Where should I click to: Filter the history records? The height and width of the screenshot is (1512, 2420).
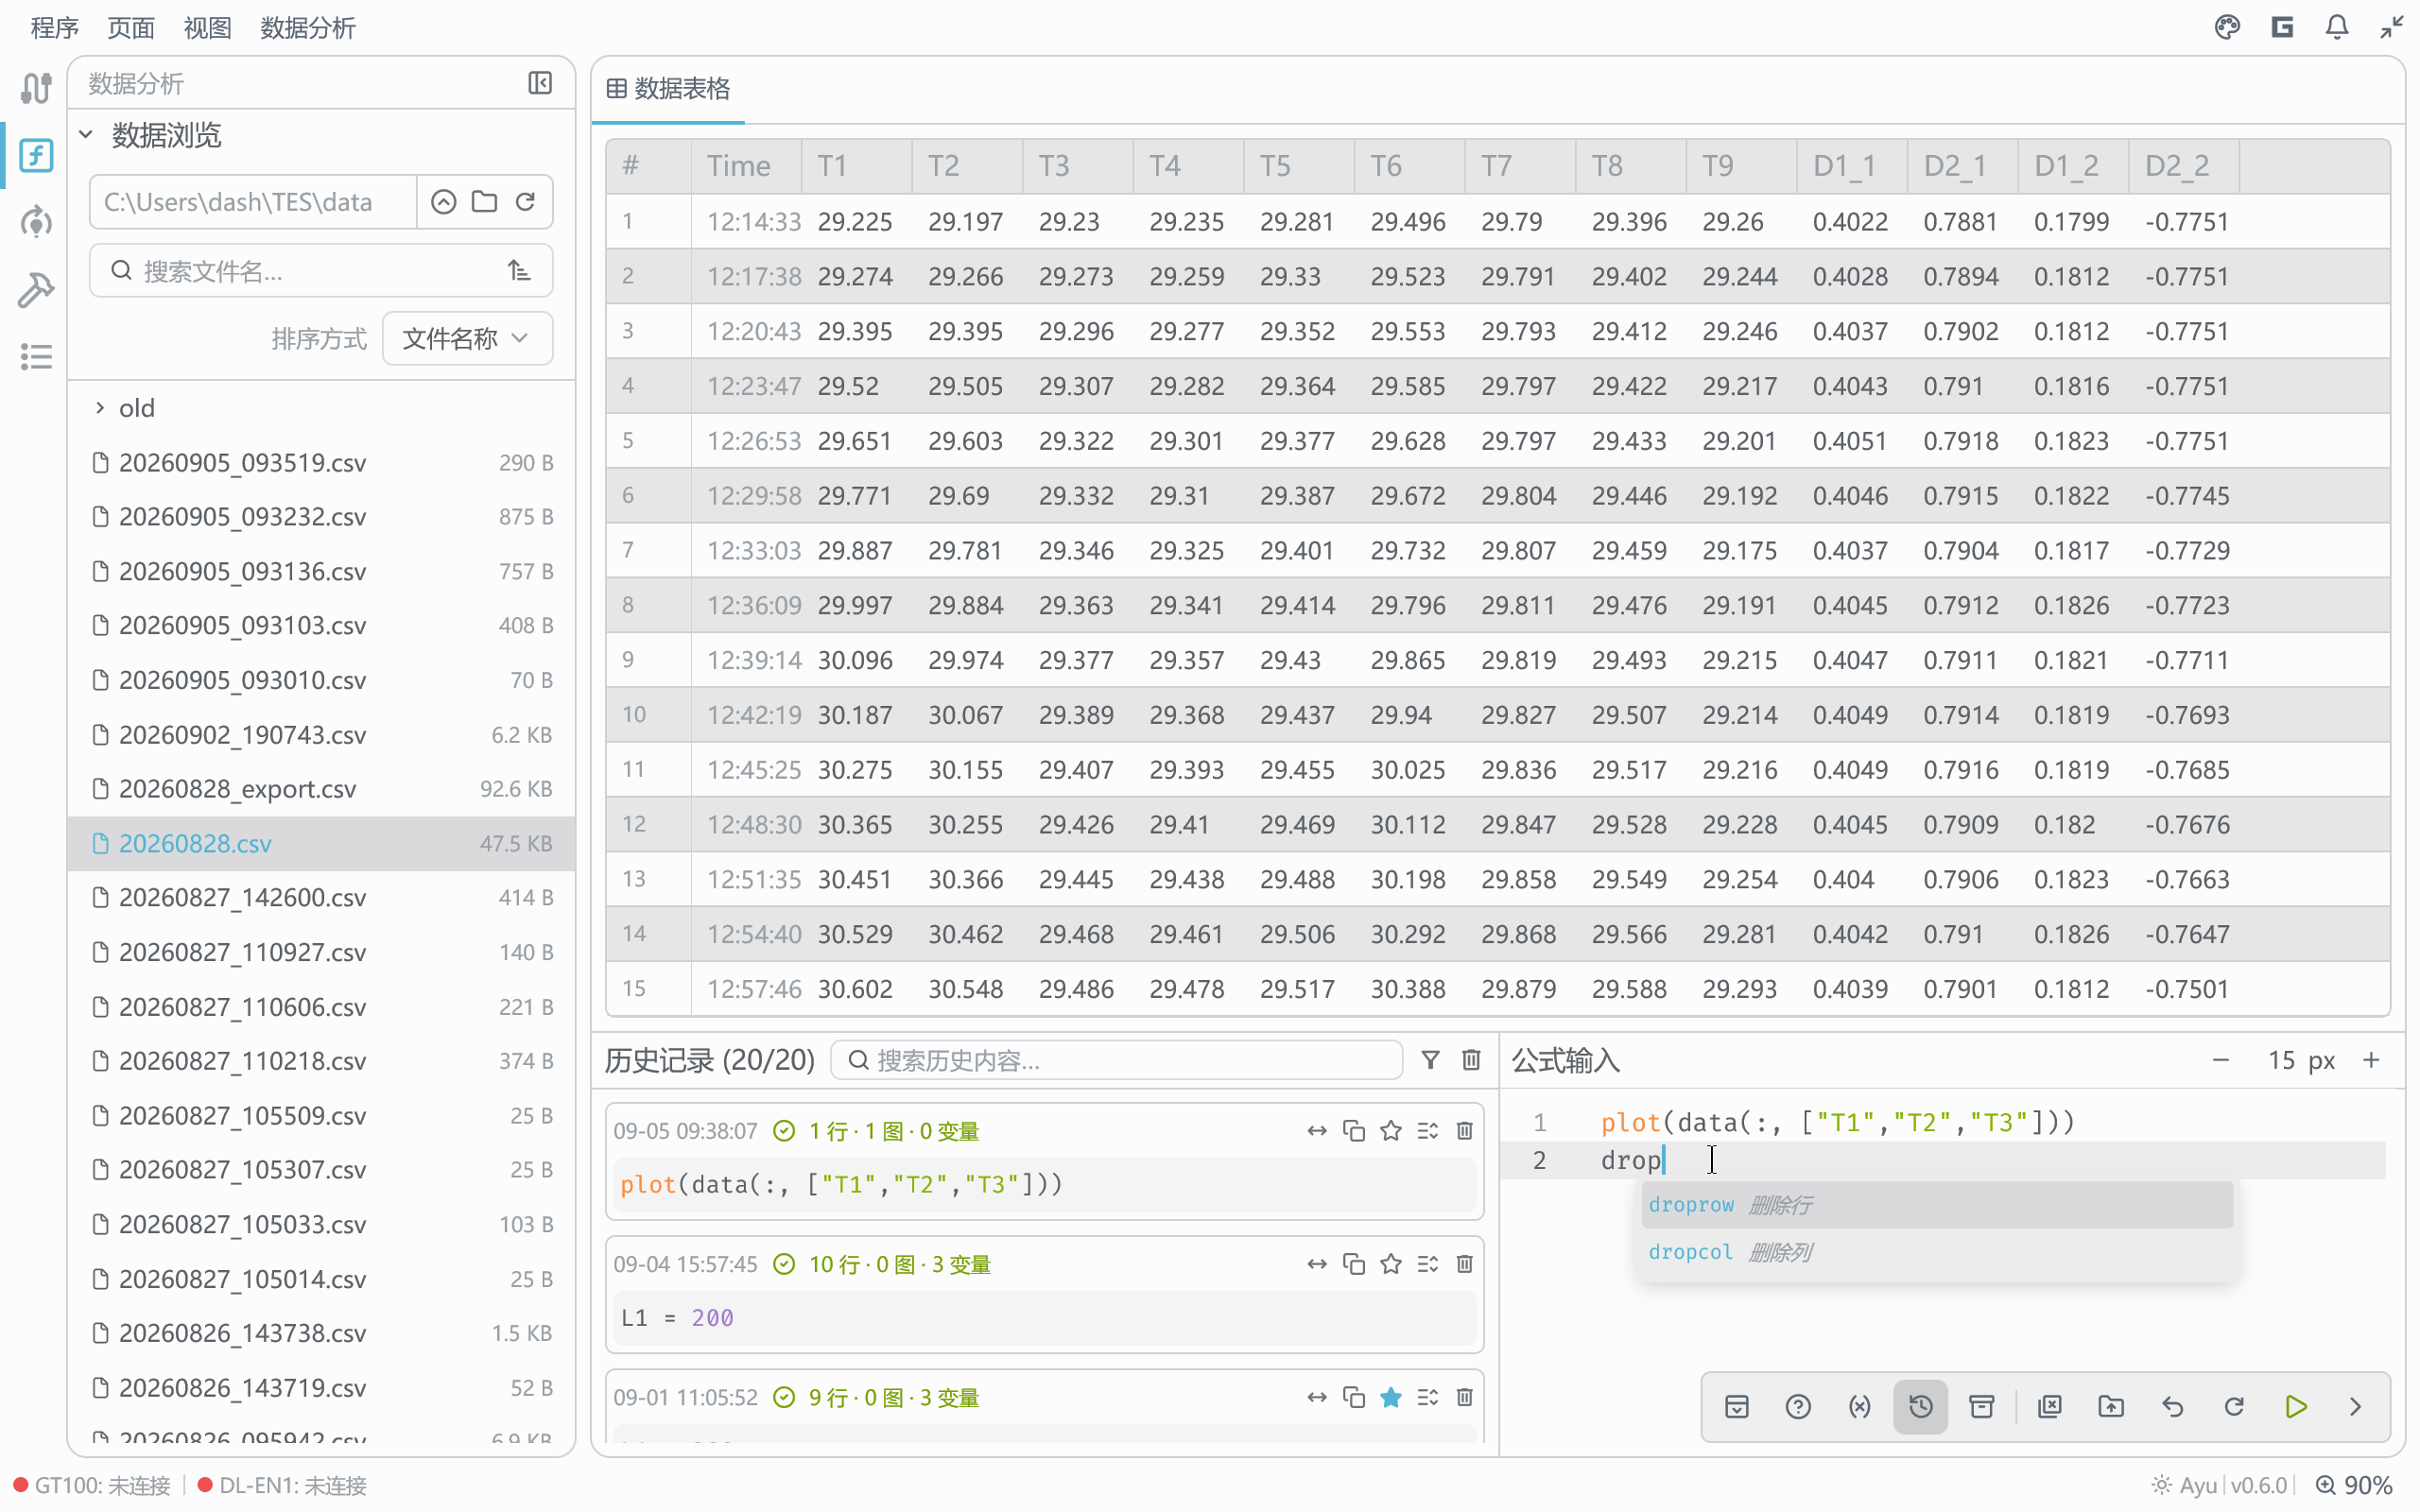click(x=1430, y=1060)
